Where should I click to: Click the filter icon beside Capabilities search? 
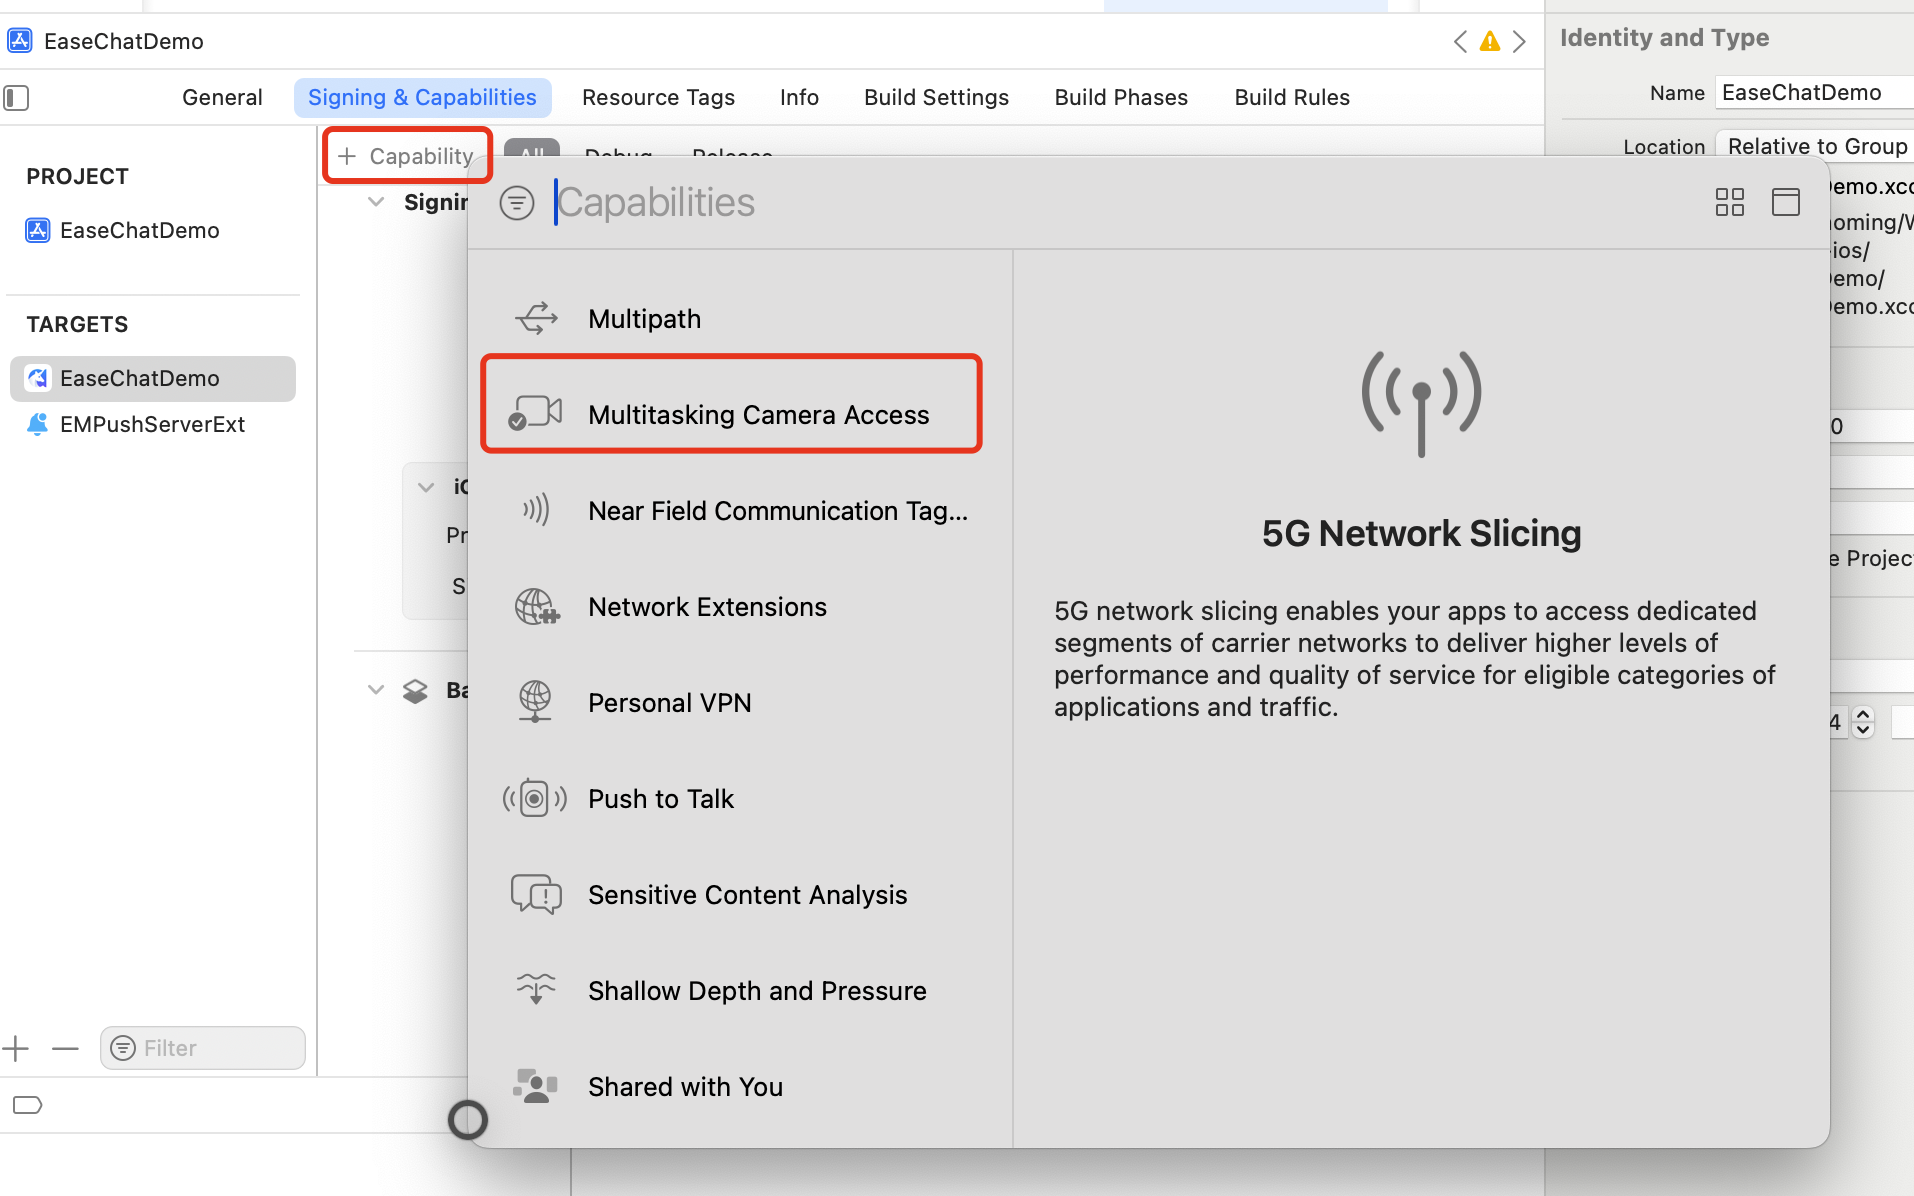[517, 203]
